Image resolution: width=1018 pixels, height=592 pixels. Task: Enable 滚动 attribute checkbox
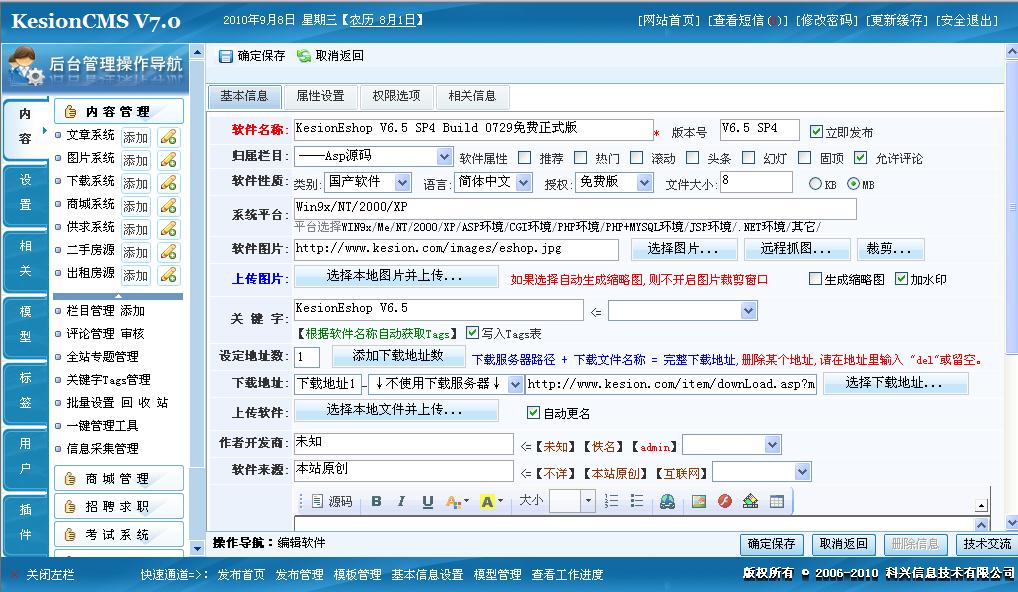(x=637, y=158)
